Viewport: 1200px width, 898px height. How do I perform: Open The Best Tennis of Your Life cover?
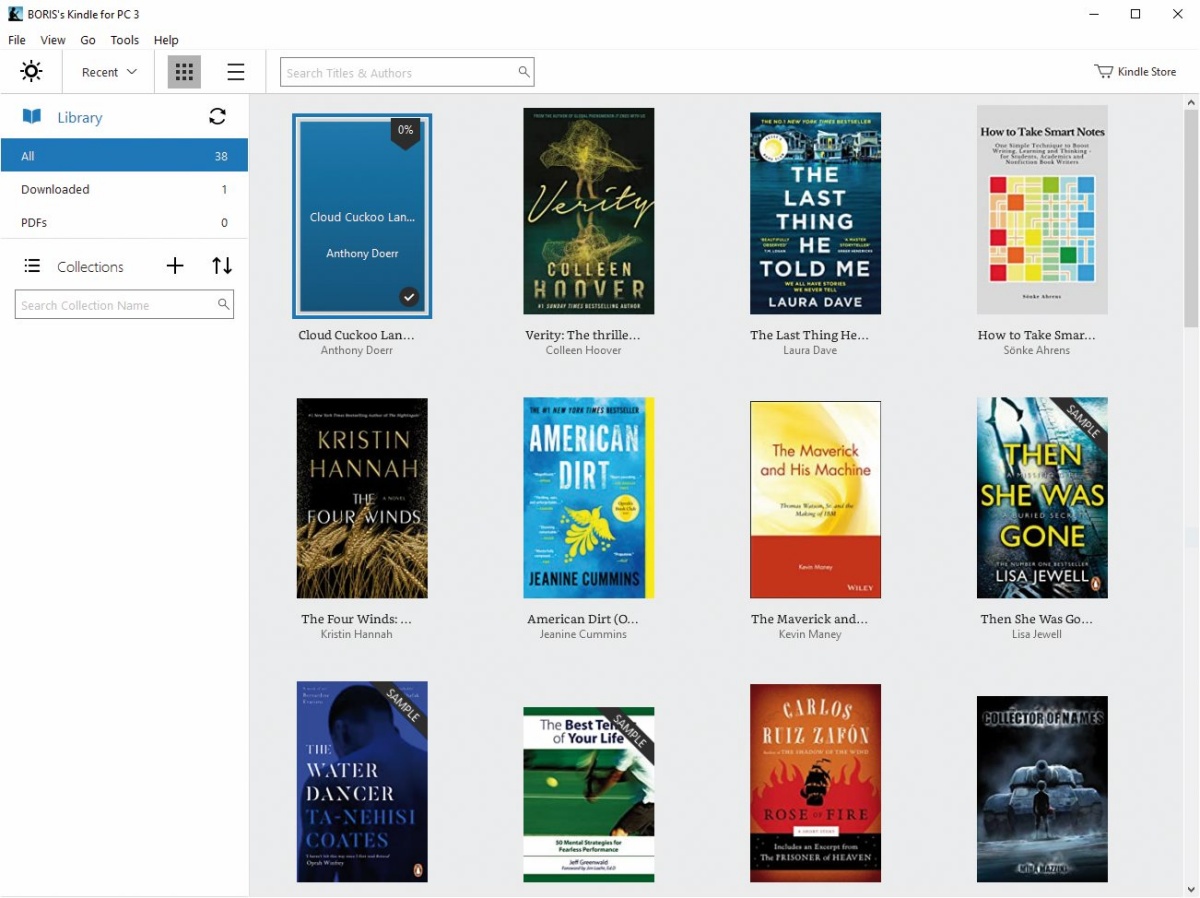tap(589, 795)
